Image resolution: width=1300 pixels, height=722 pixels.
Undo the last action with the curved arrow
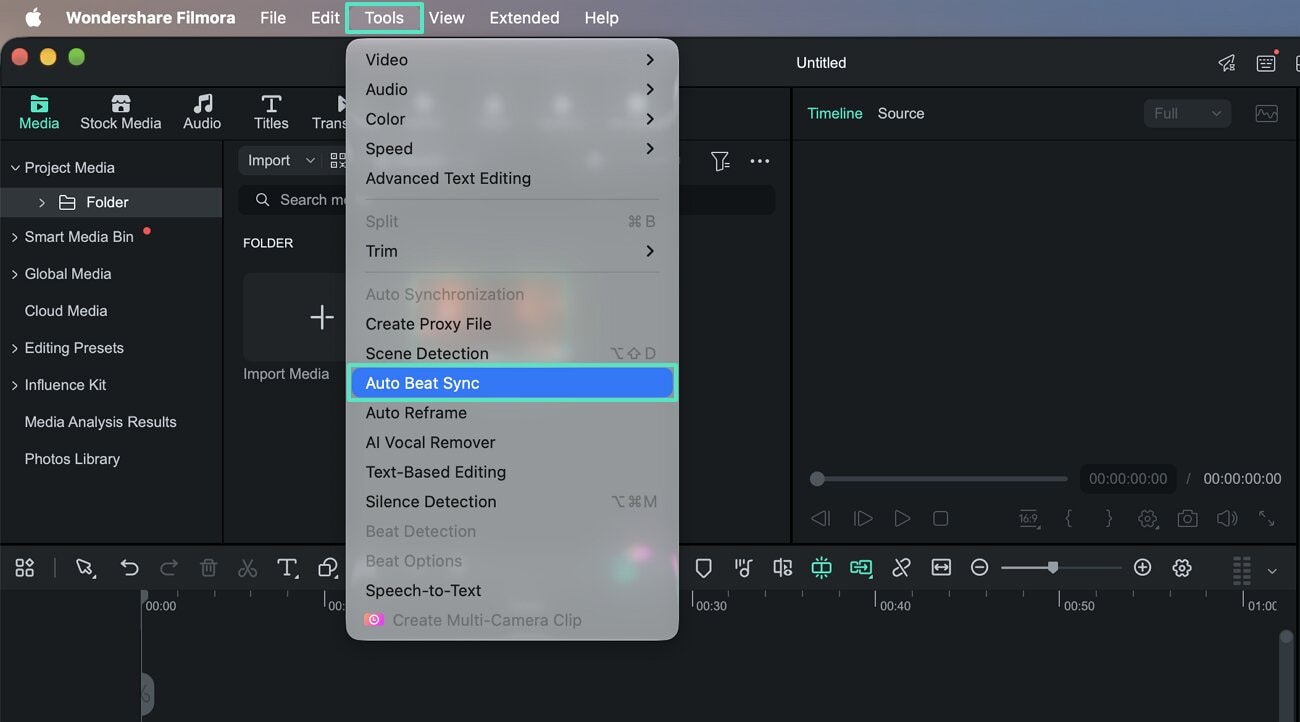[129, 568]
